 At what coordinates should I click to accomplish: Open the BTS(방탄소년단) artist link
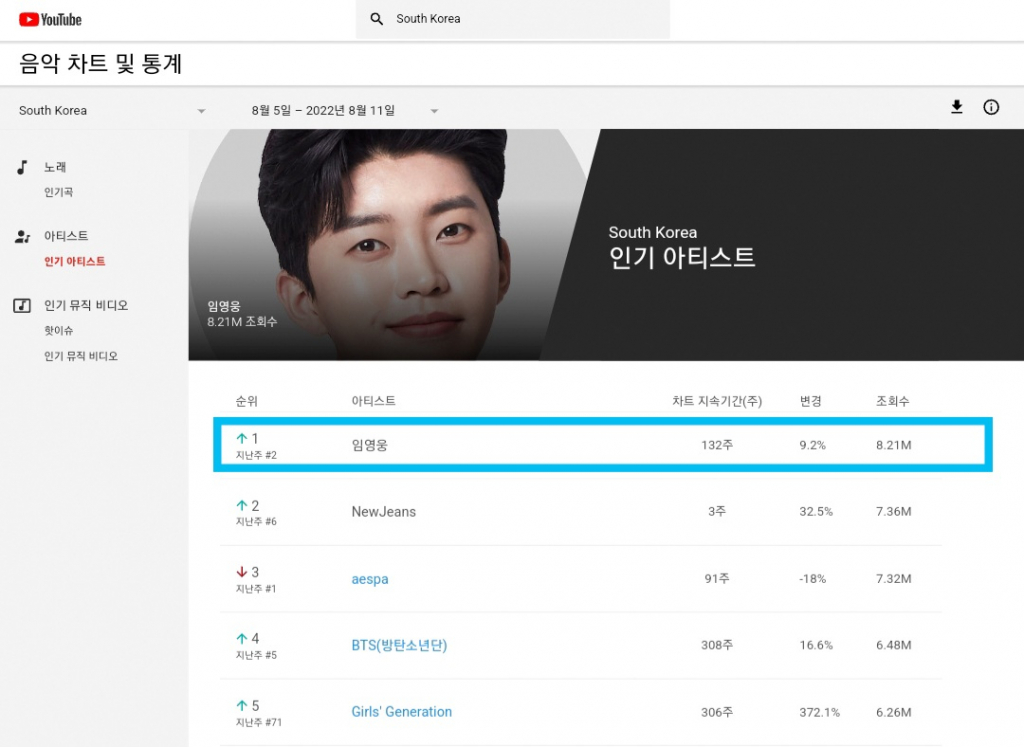(399, 645)
